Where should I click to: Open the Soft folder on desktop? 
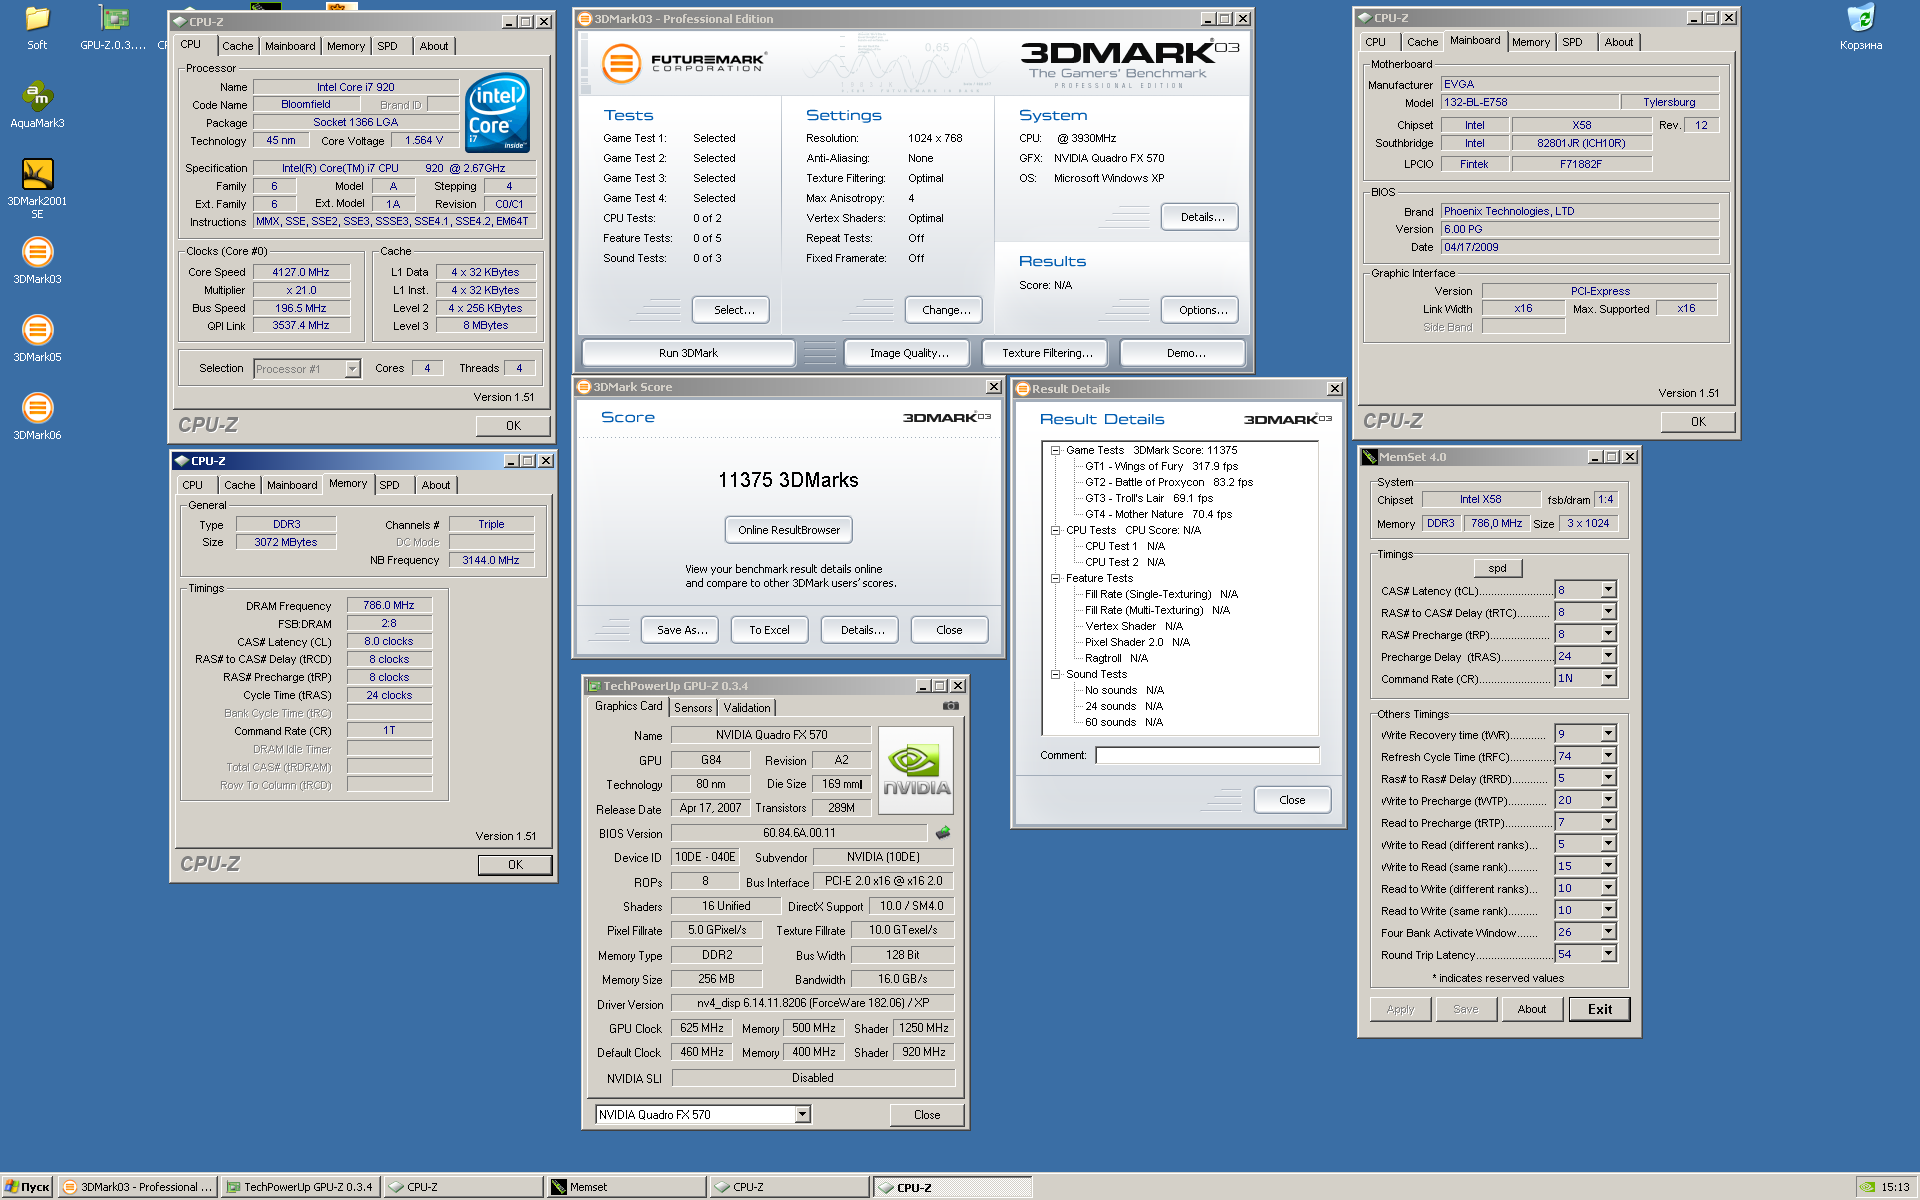click(37, 28)
